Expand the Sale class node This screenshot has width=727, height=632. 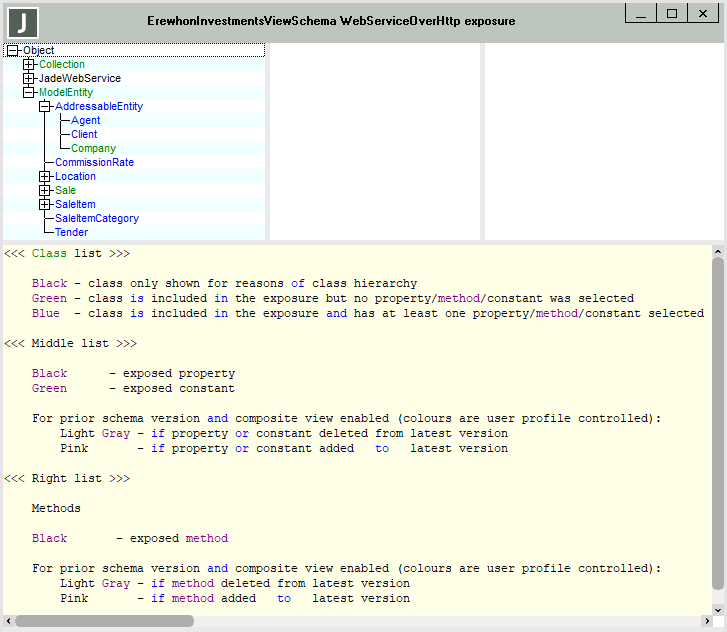click(x=45, y=191)
